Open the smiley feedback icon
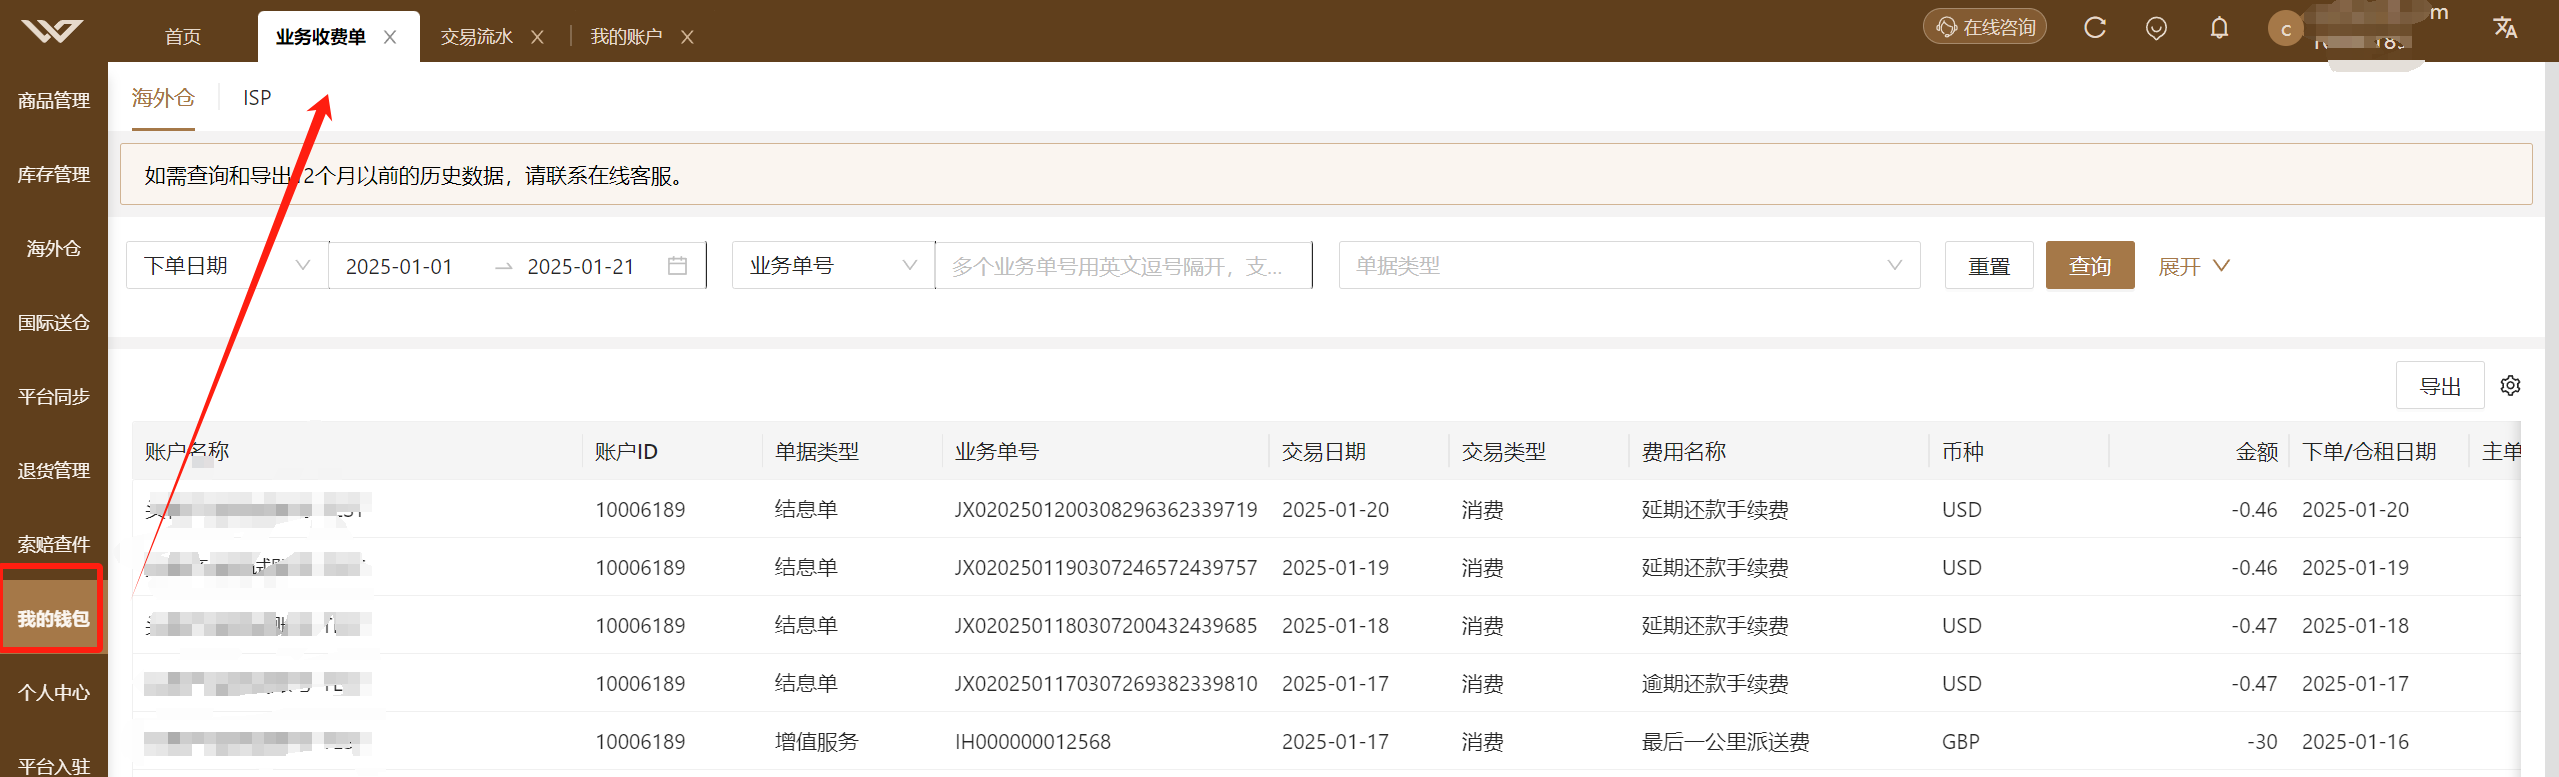Viewport: 2559px width, 777px height. pyautogui.click(x=2156, y=28)
